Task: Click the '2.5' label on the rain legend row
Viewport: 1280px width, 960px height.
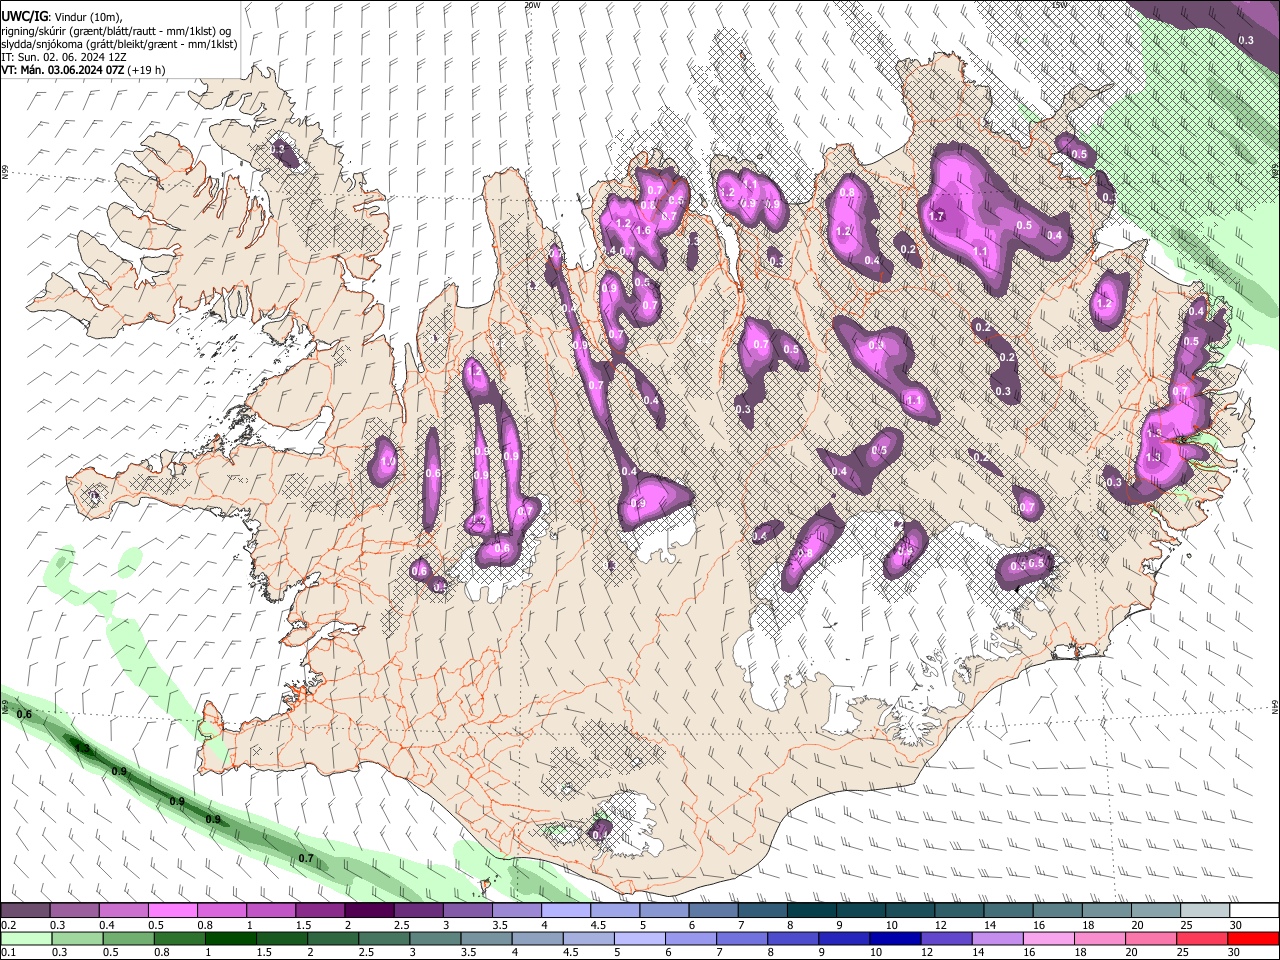Action: pyautogui.click(x=366, y=952)
